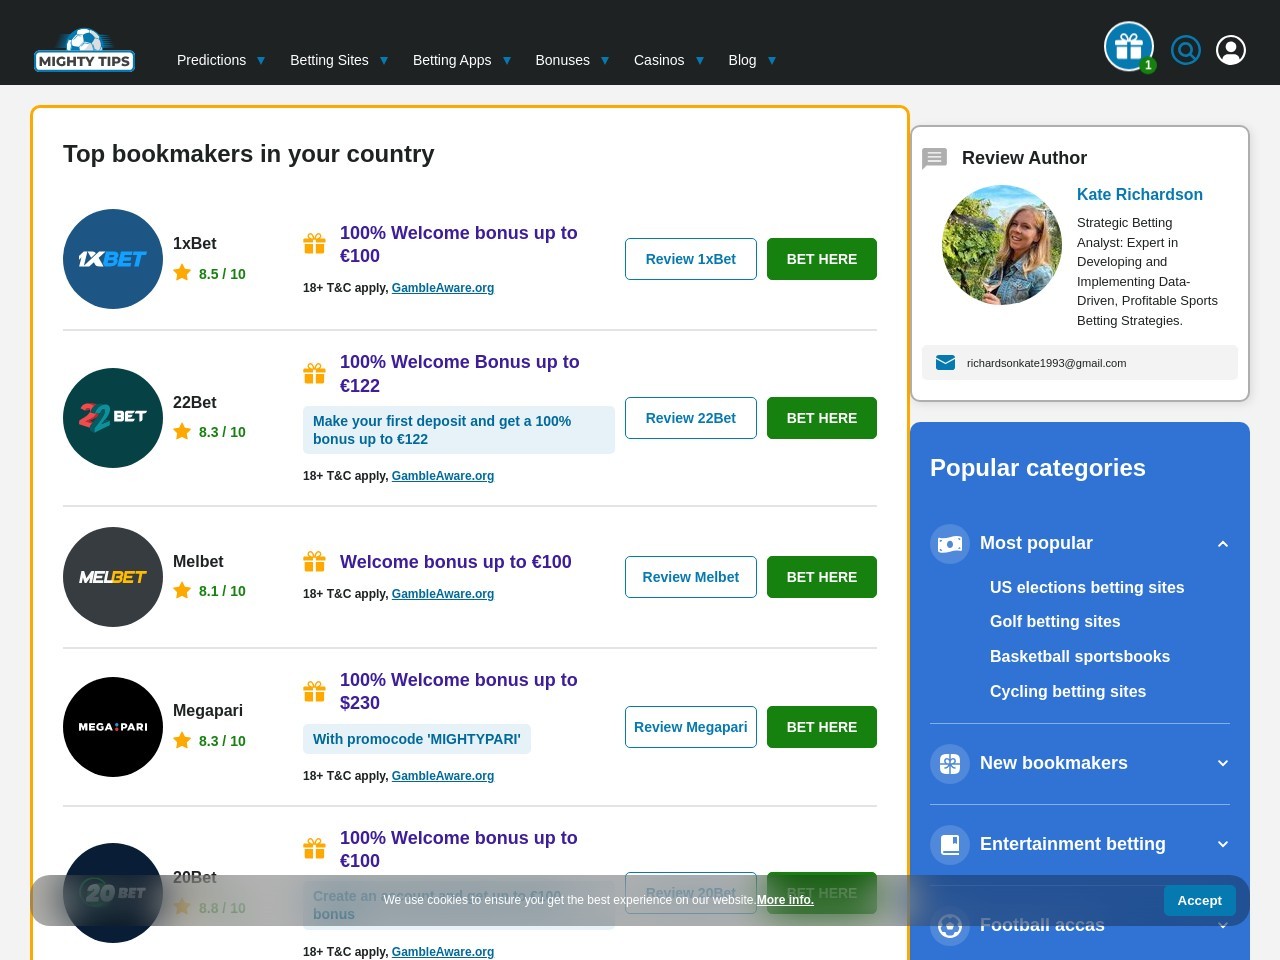Open Kate Richardson author name link
1280x960 pixels.
(1140, 194)
